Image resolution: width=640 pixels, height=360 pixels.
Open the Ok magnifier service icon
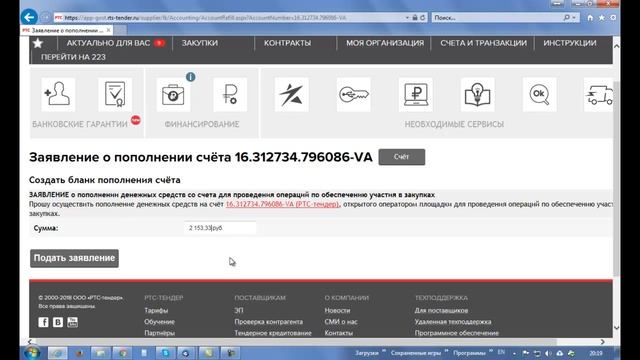(540, 94)
